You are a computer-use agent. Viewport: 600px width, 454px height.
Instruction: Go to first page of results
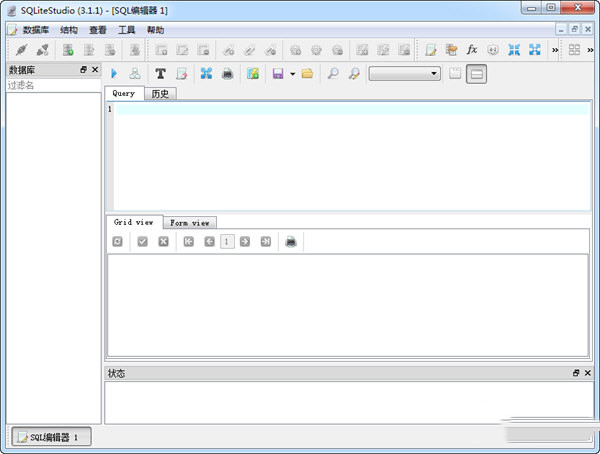[189, 242]
